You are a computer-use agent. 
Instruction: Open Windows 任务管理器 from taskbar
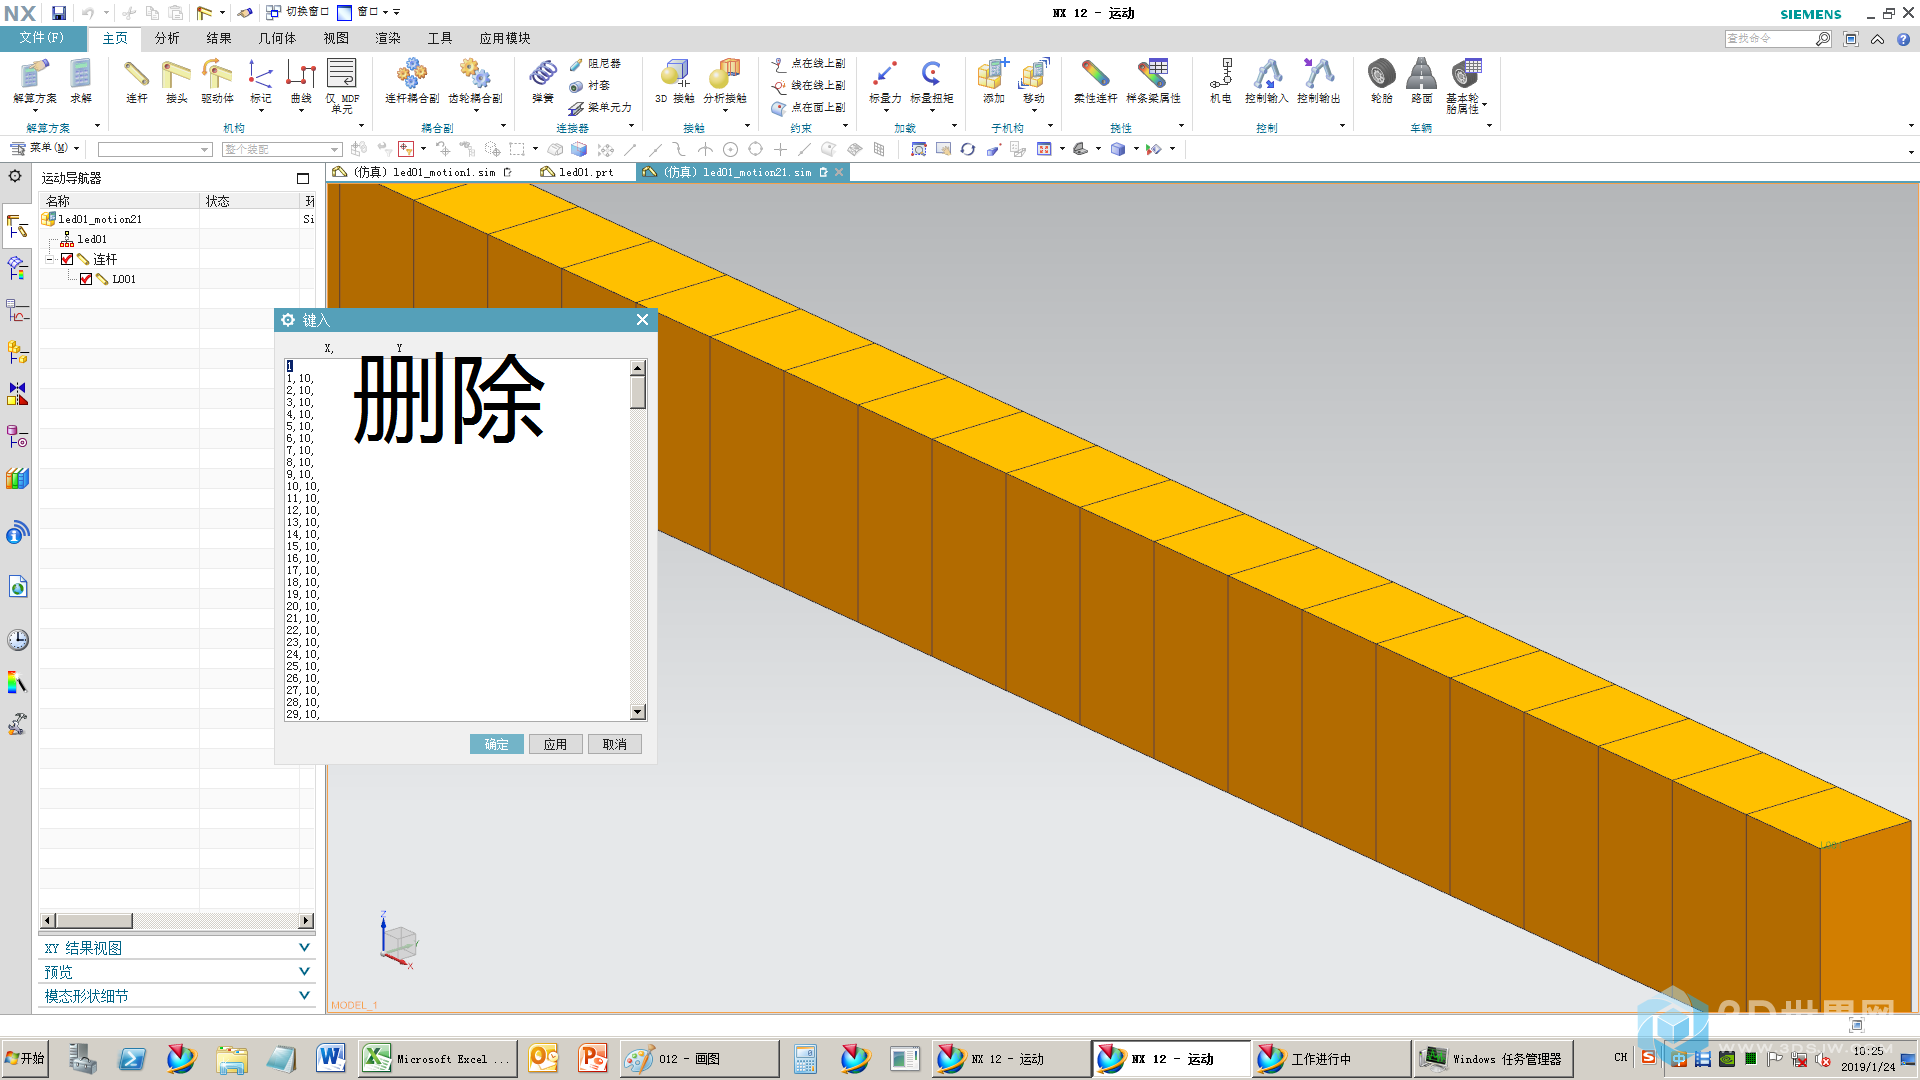point(1495,1059)
